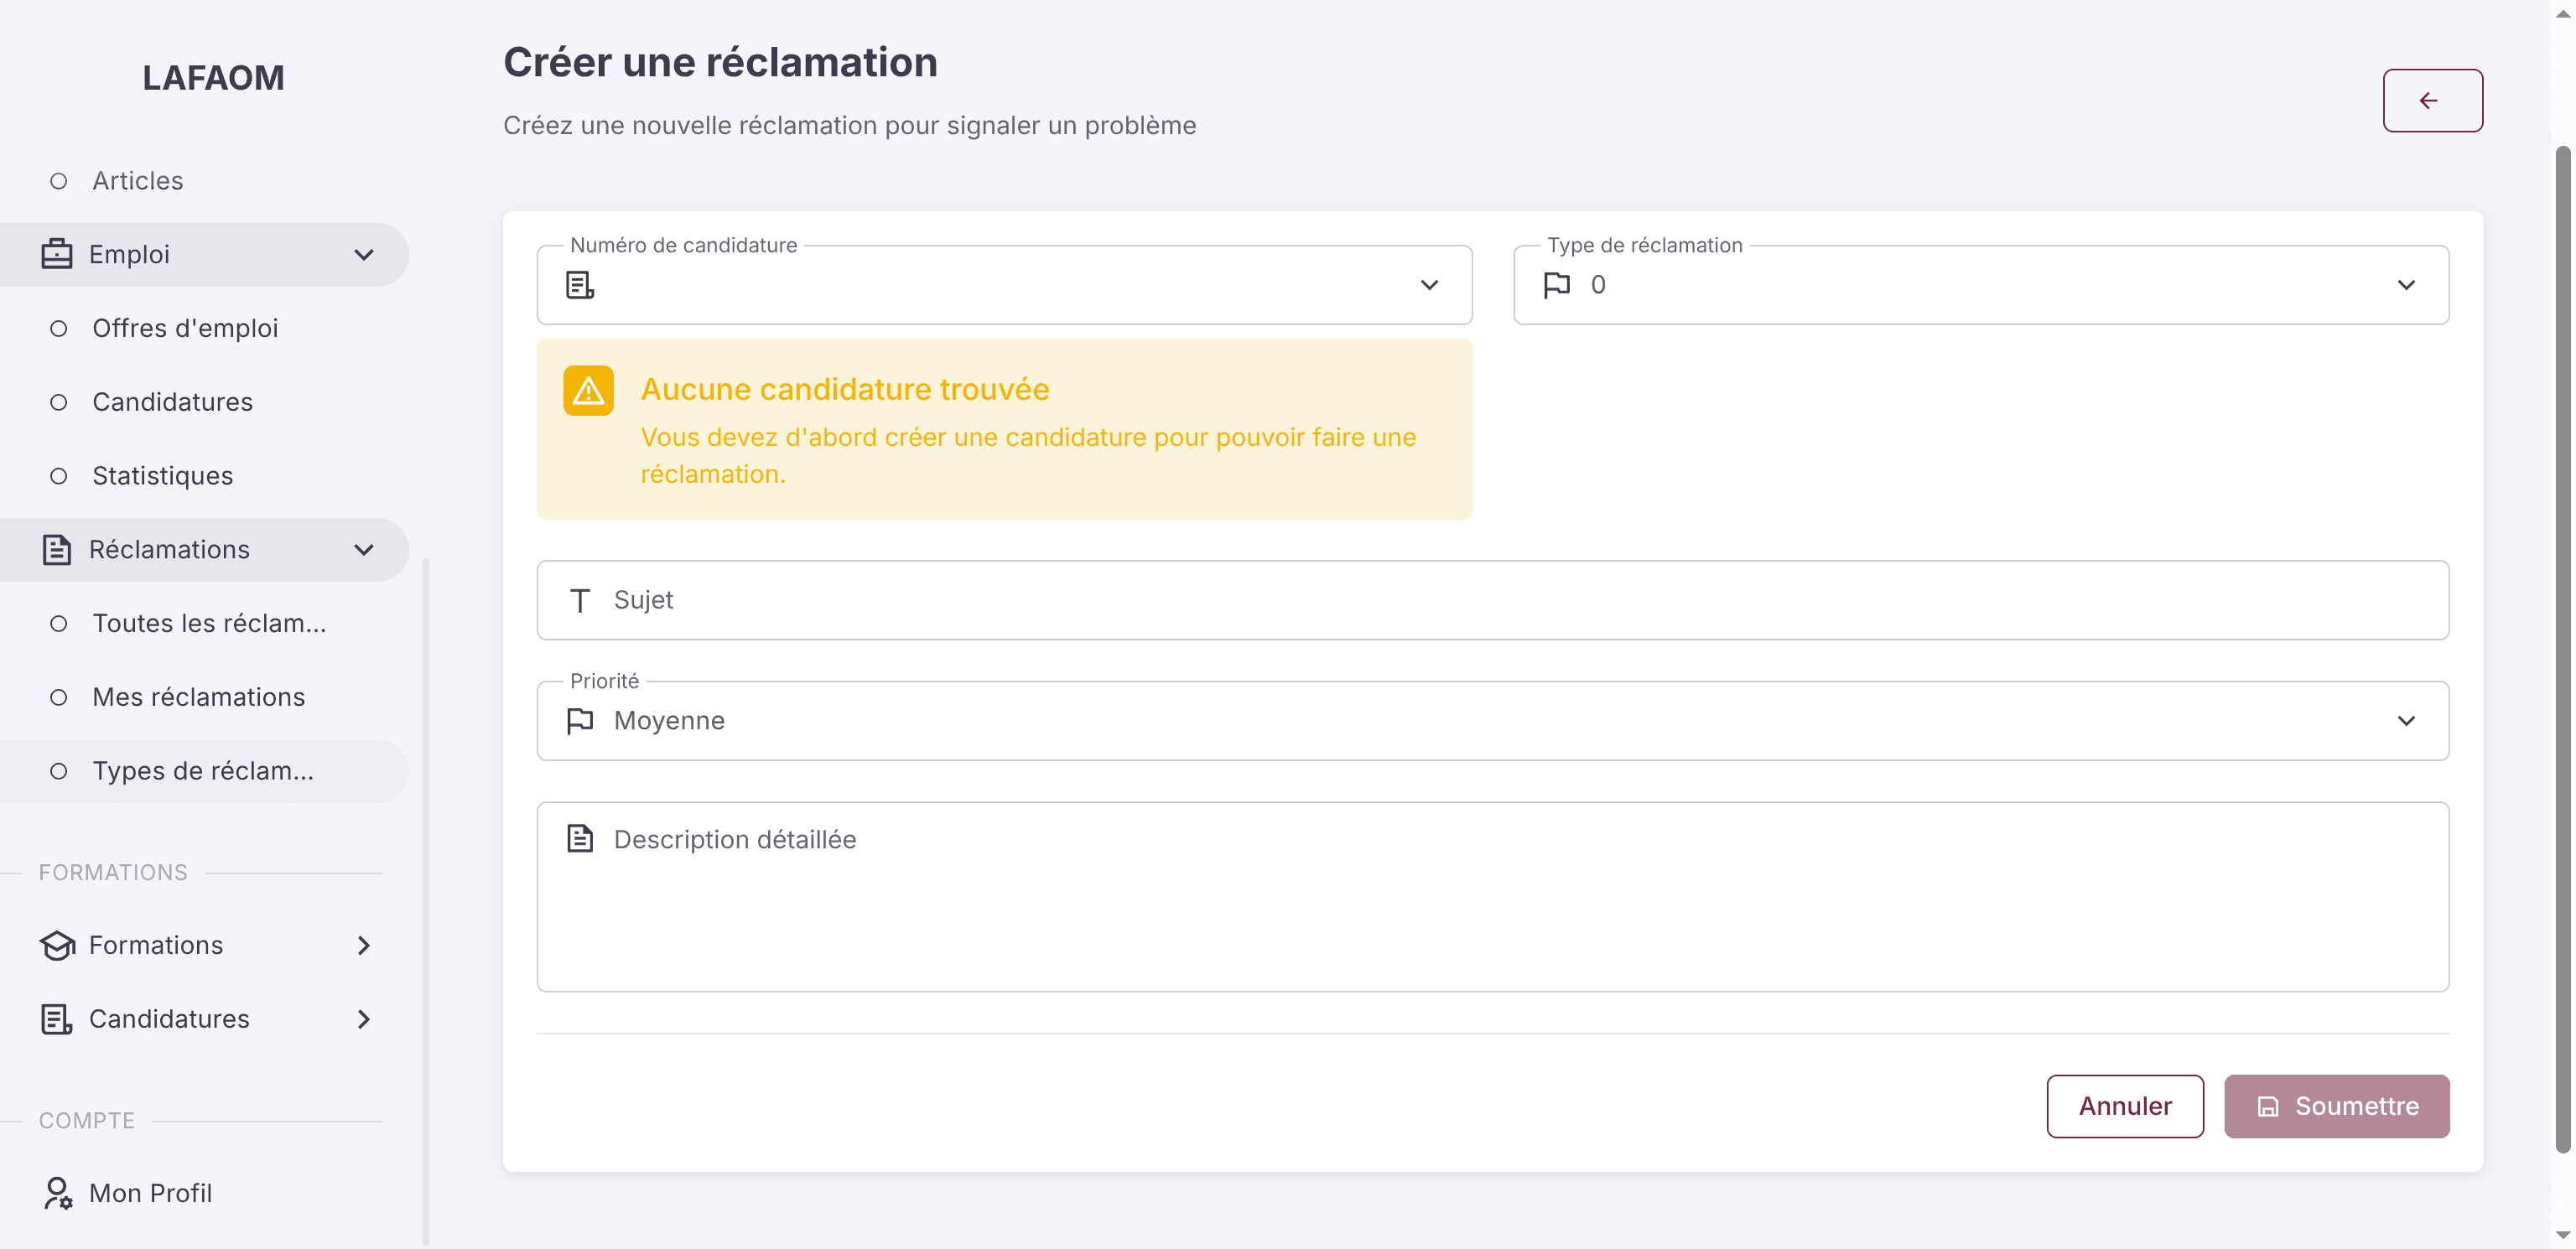Image resolution: width=2576 pixels, height=1249 pixels.
Task: Click the sidebar vertical scrollbar
Action: [x=426, y=900]
